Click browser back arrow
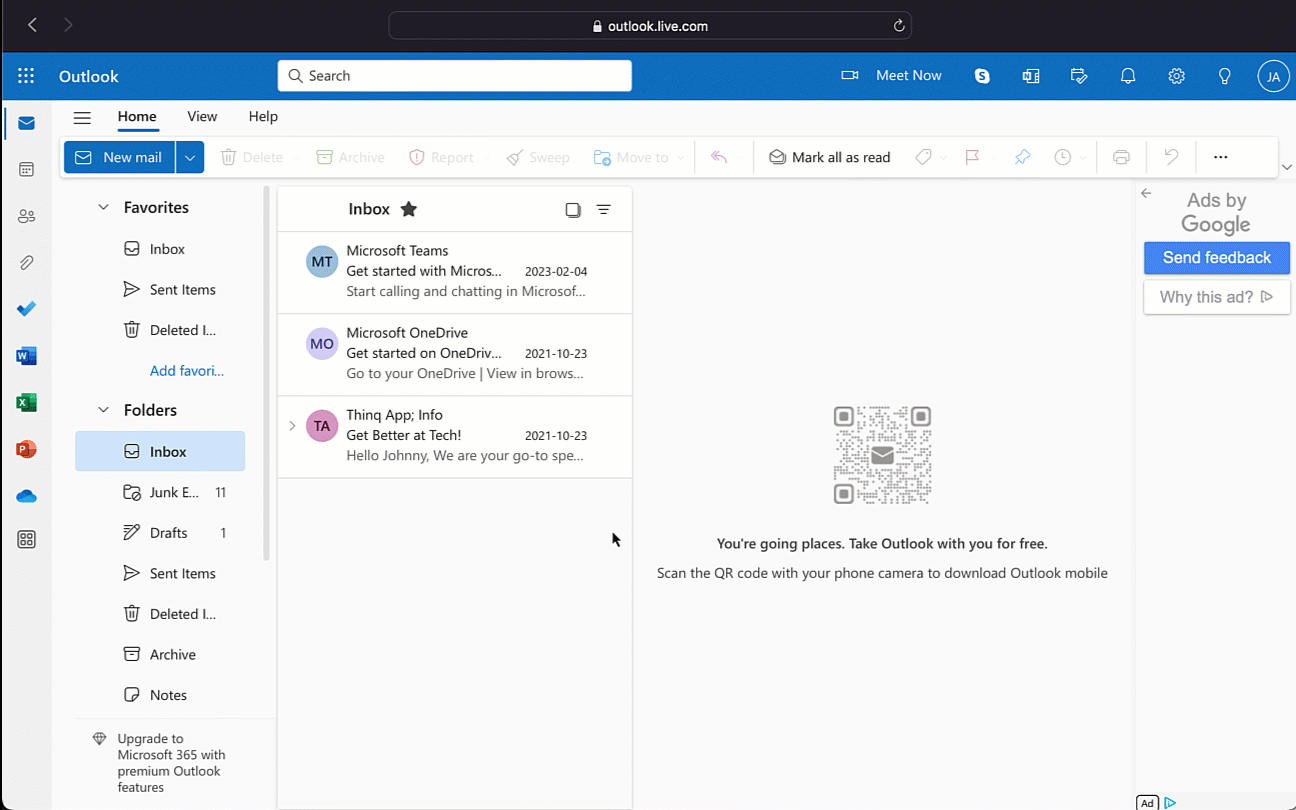Screen dimensions: 1296x810 (32, 25)
